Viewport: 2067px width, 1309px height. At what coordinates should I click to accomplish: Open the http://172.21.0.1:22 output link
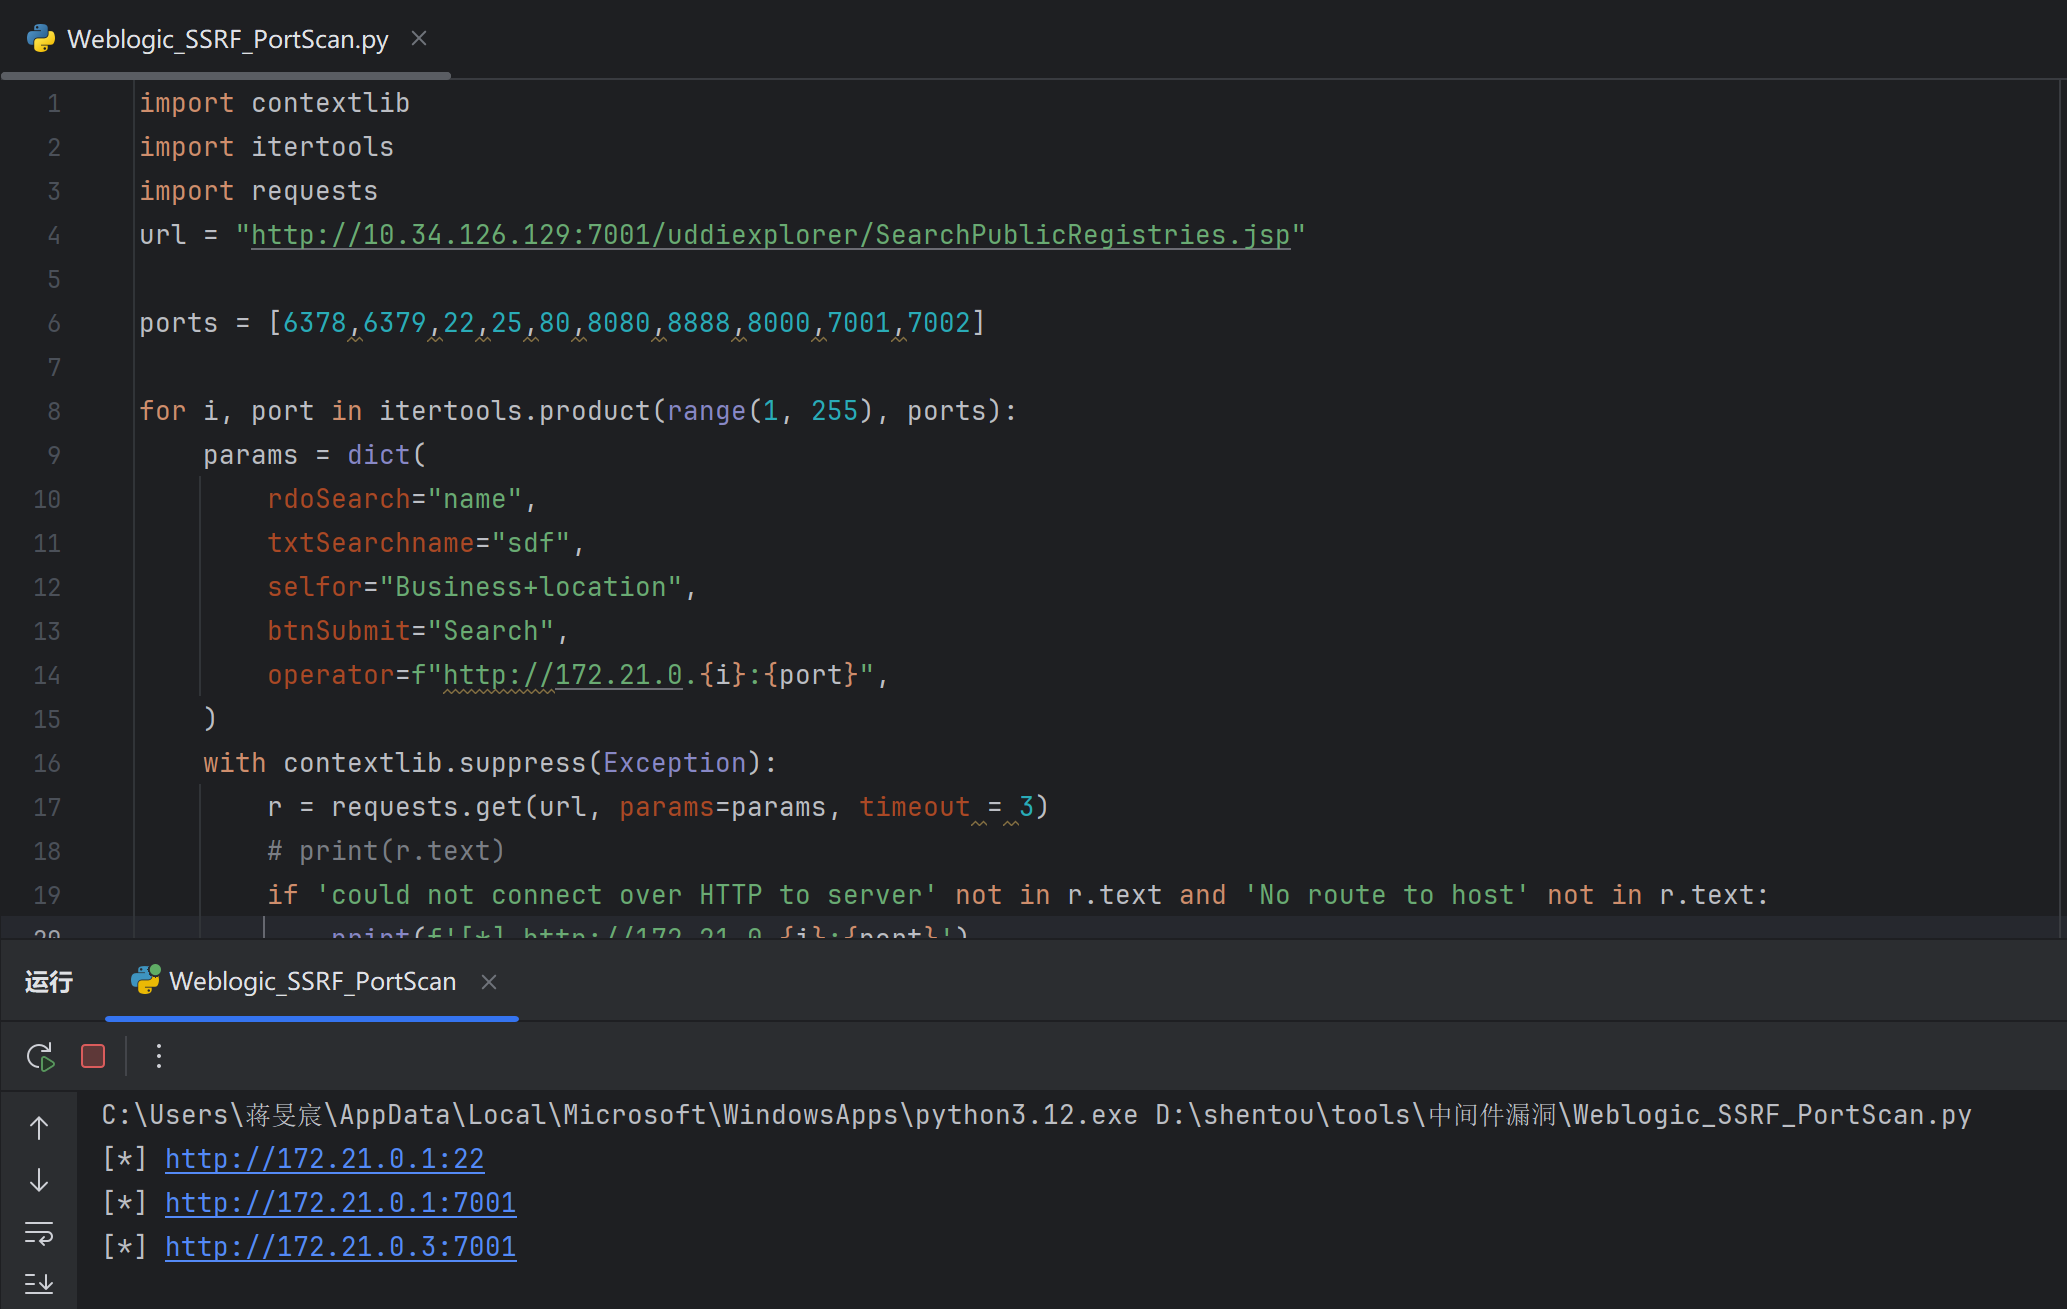click(324, 1159)
